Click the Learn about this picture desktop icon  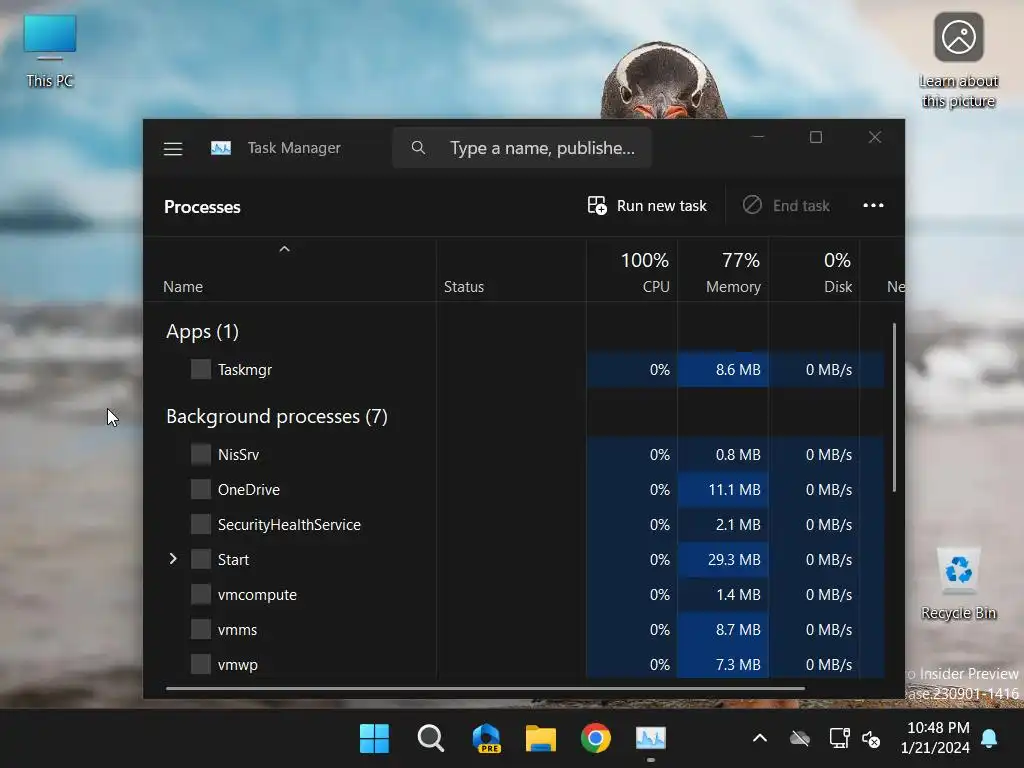(958, 60)
